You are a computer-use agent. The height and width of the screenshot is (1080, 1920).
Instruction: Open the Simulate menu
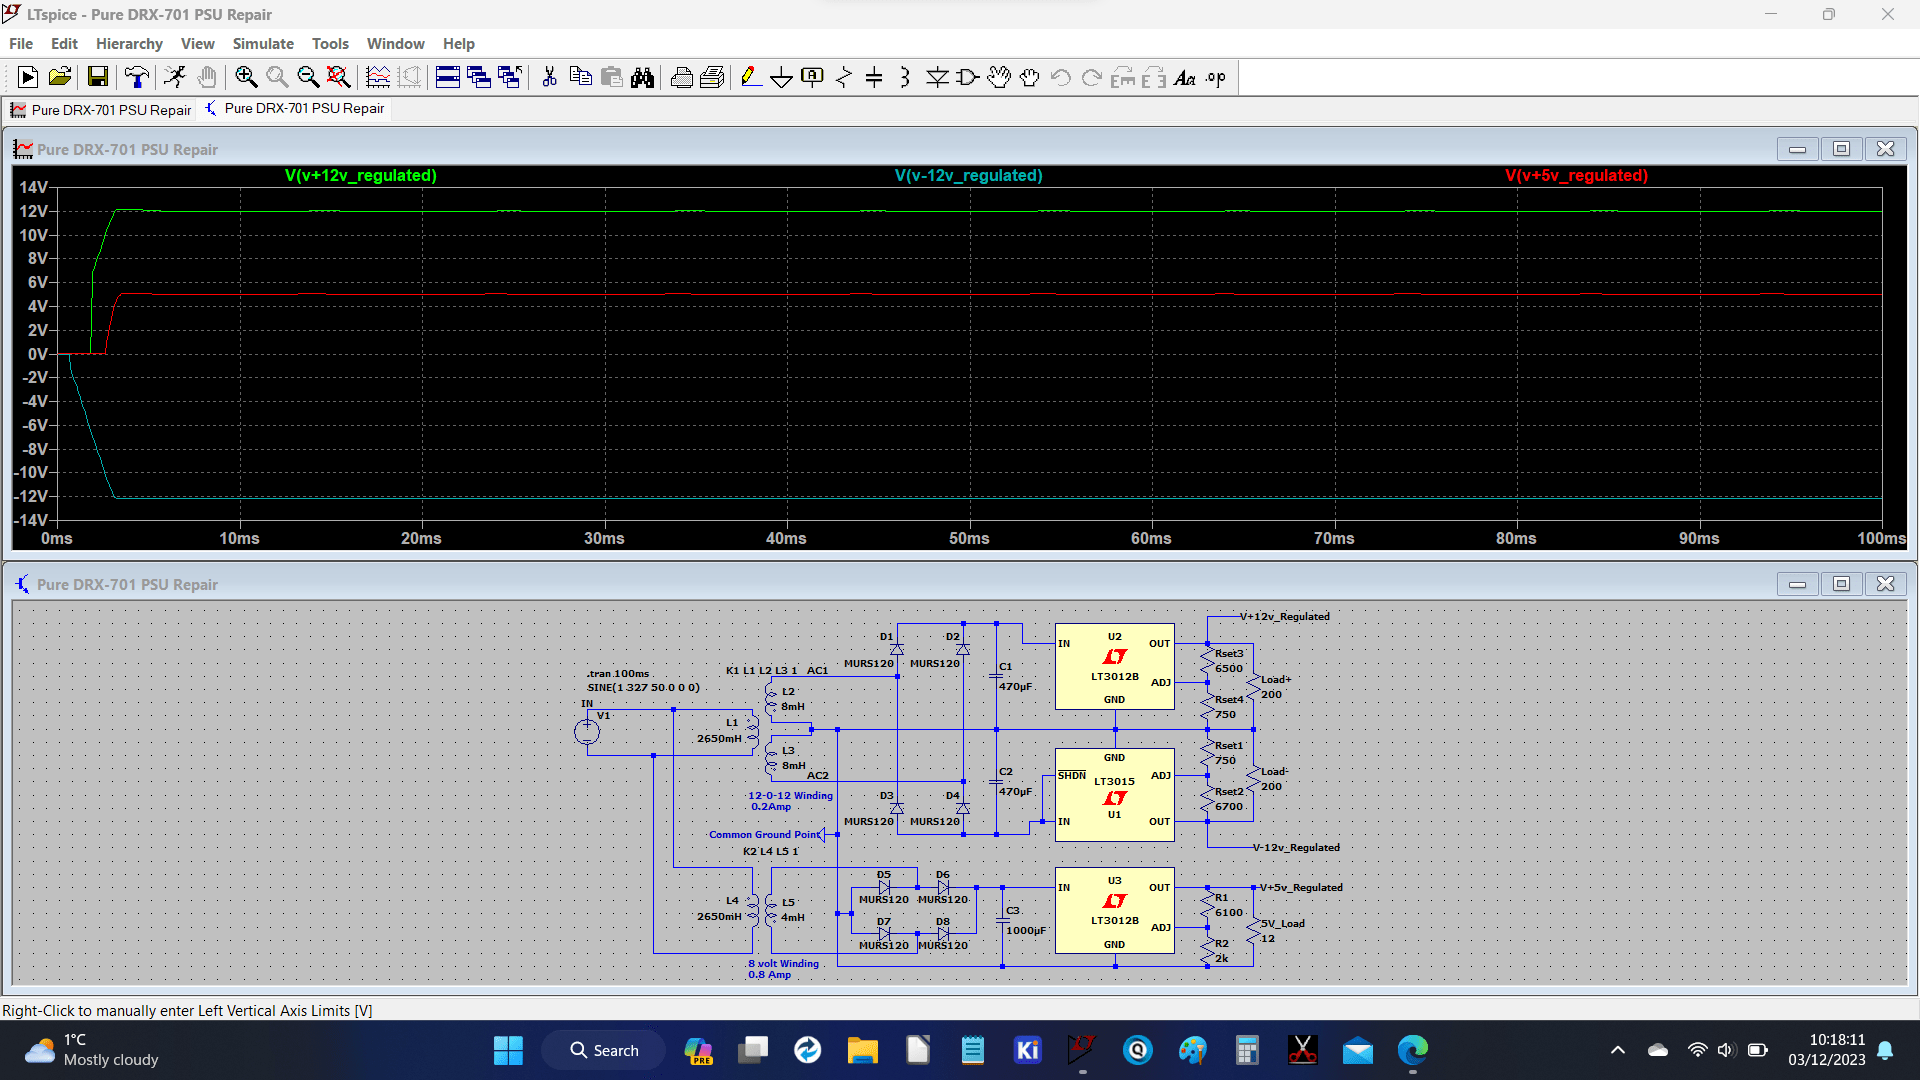[x=263, y=44]
